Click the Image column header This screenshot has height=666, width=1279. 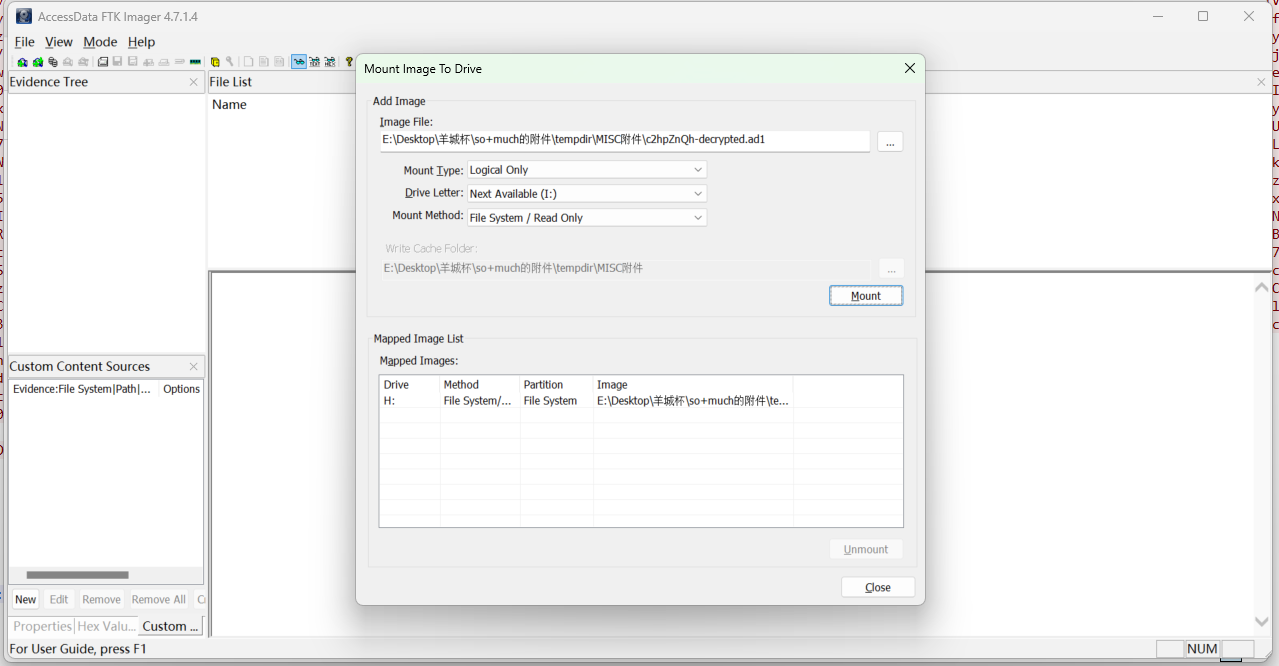(x=693, y=385)
